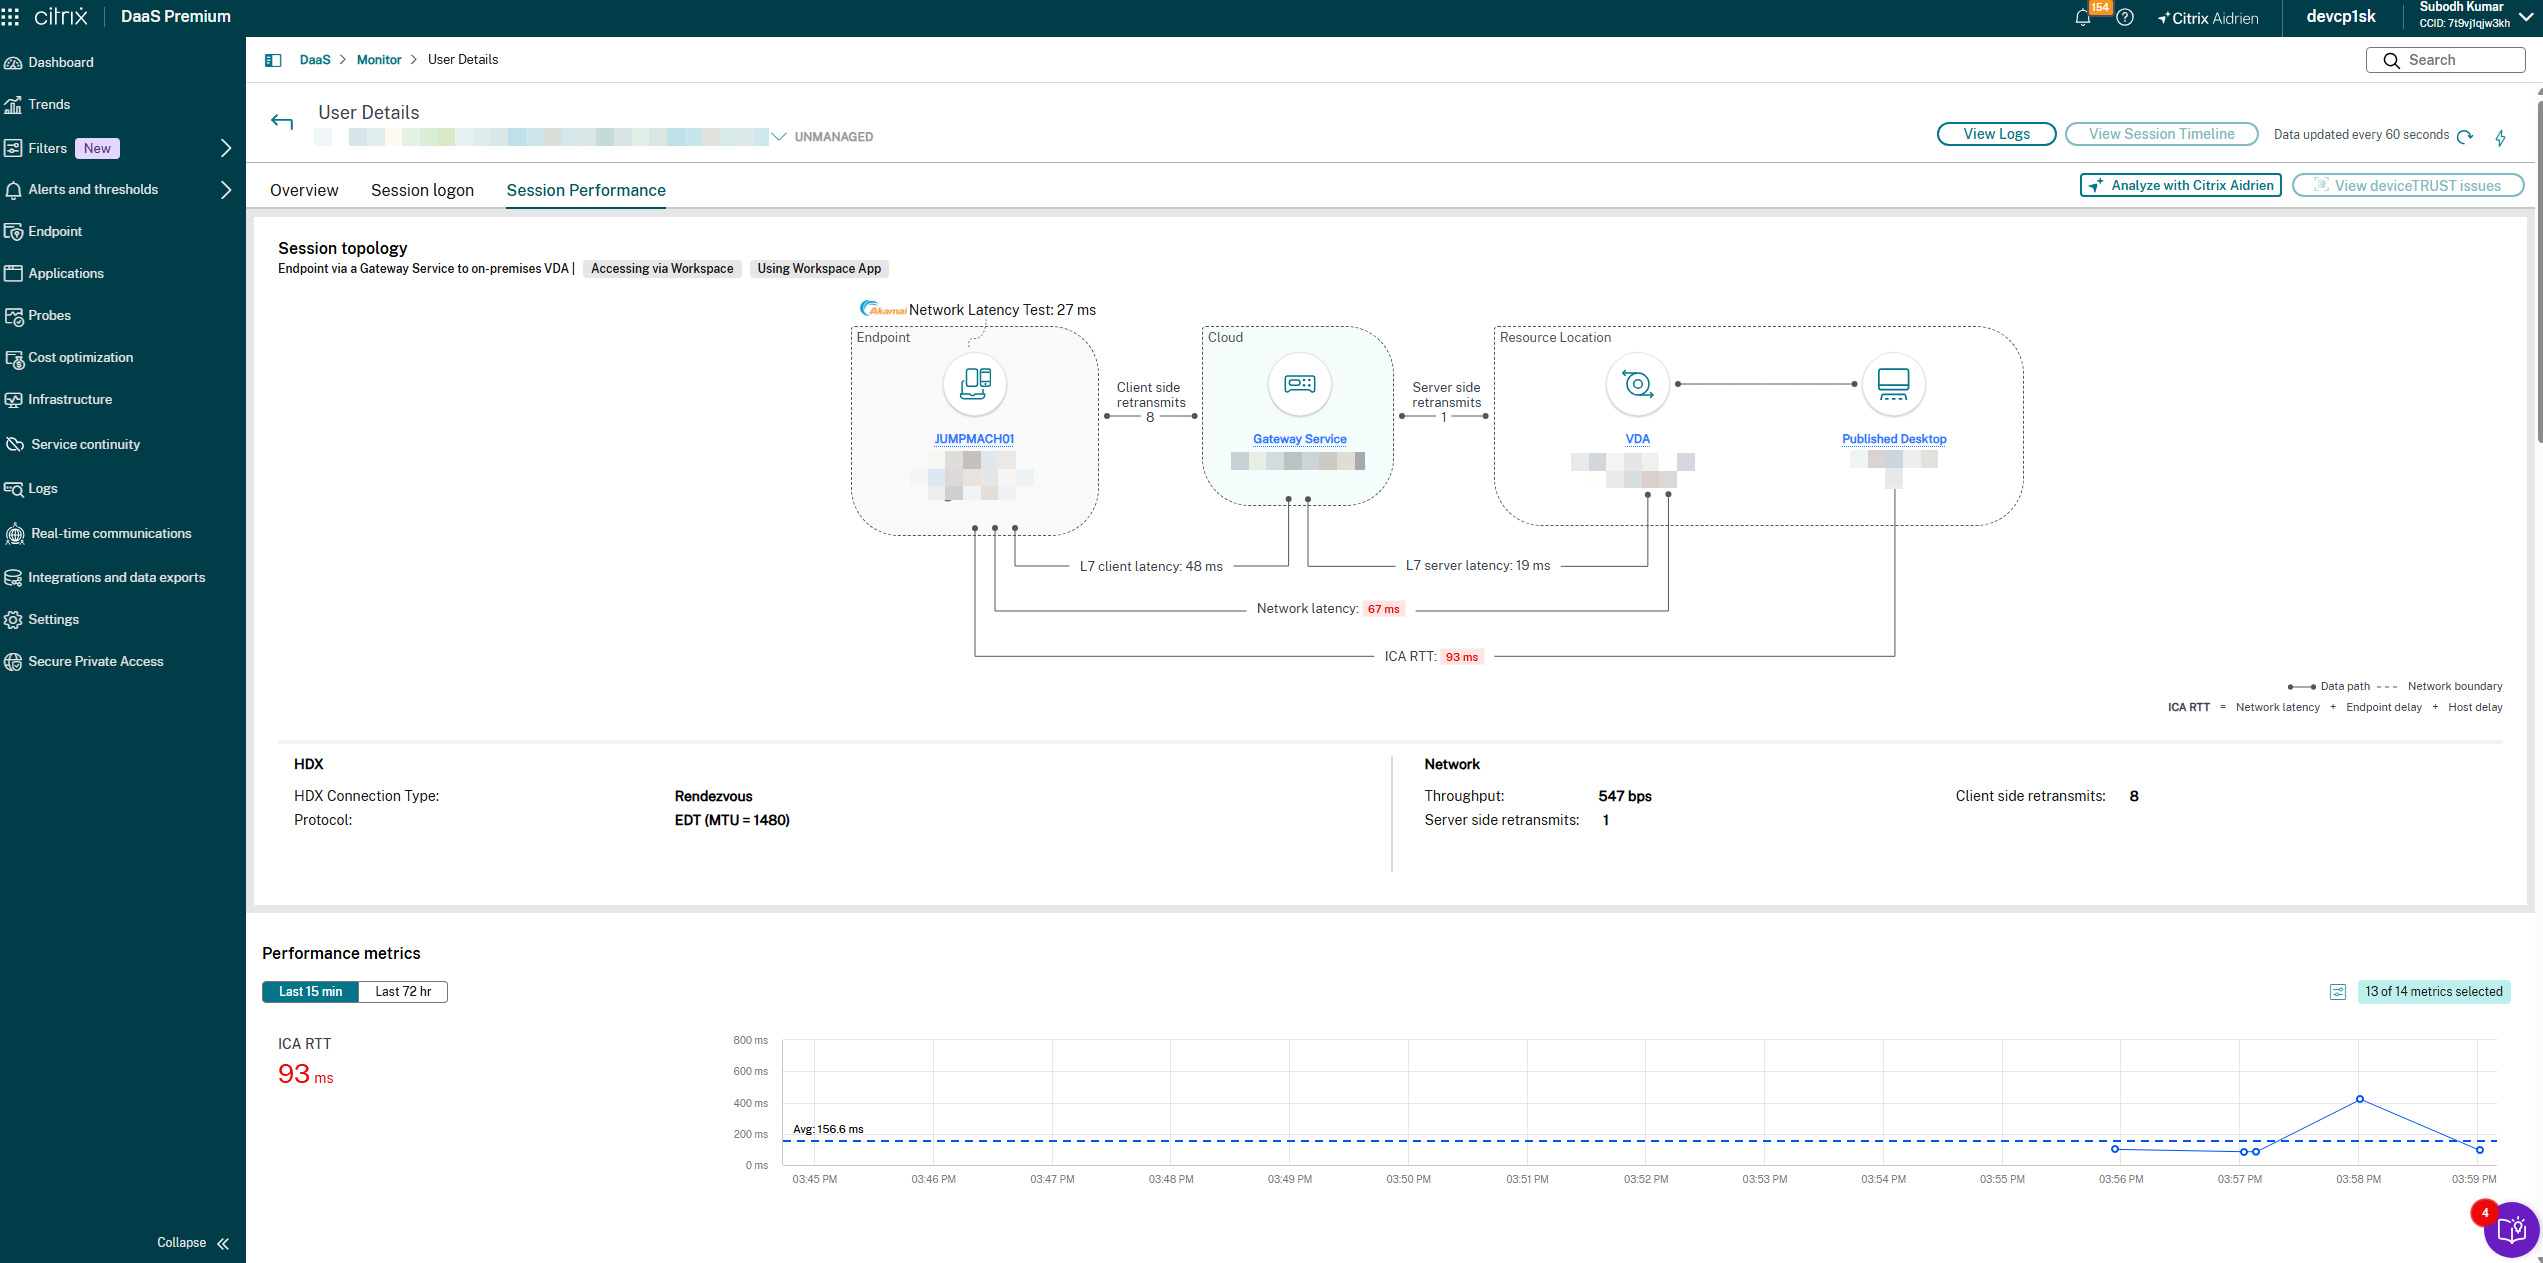This screenshot has height=1263, width=2543.
Task: Click the View Session Timeline button
Action: coord(2161,134)
